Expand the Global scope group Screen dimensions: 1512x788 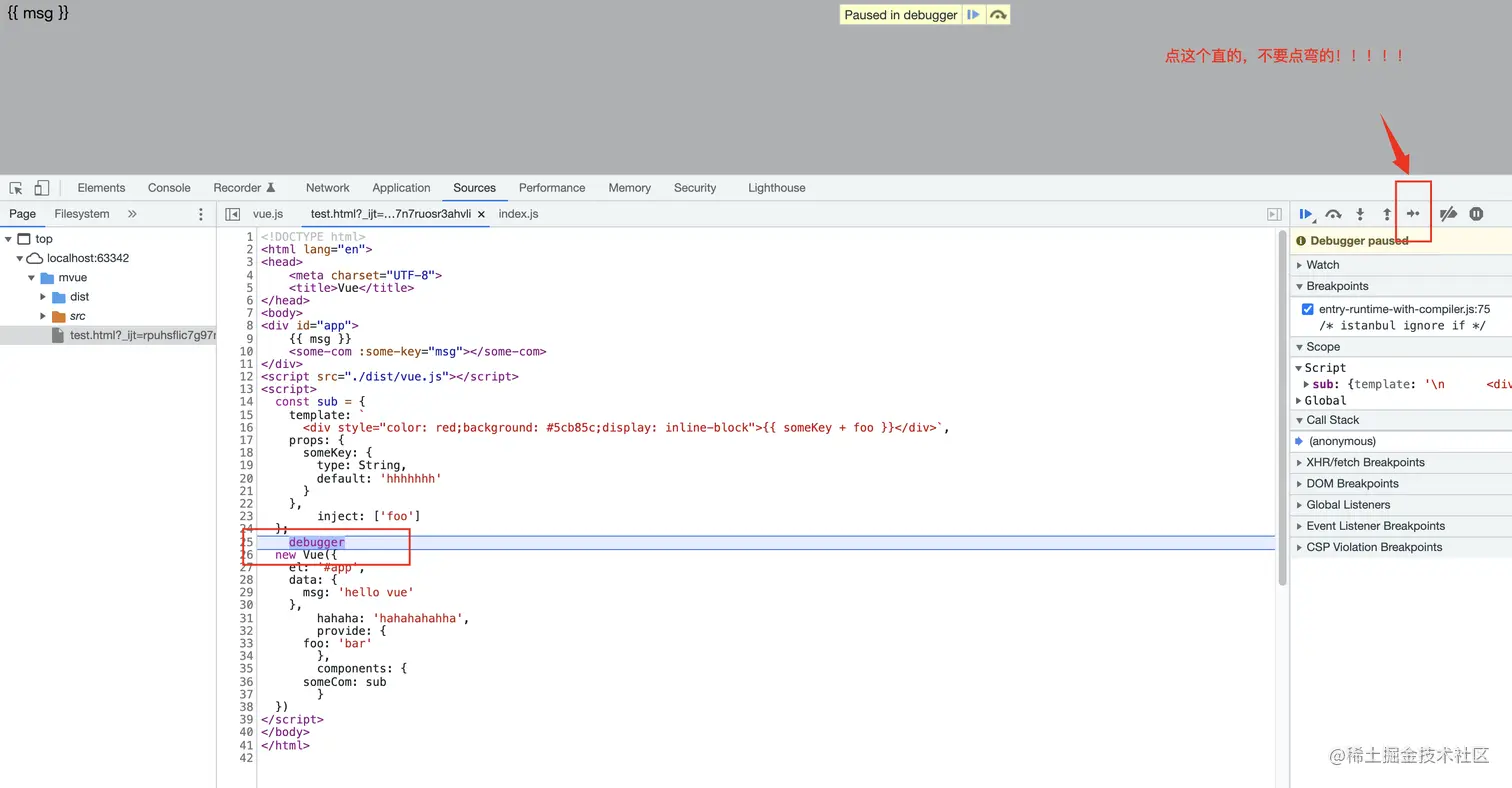(1326, 401)
